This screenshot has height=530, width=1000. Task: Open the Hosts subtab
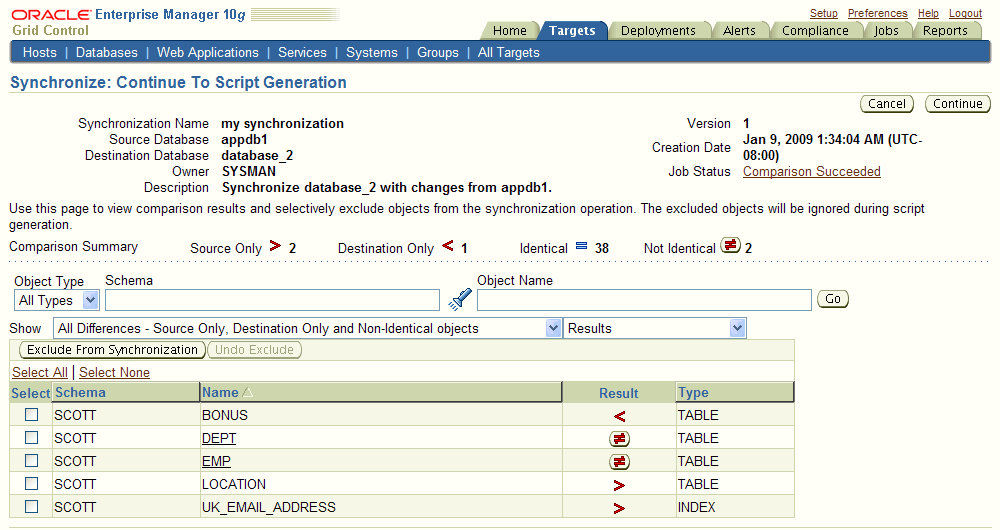pyautogui.click(x=40, y=52)
